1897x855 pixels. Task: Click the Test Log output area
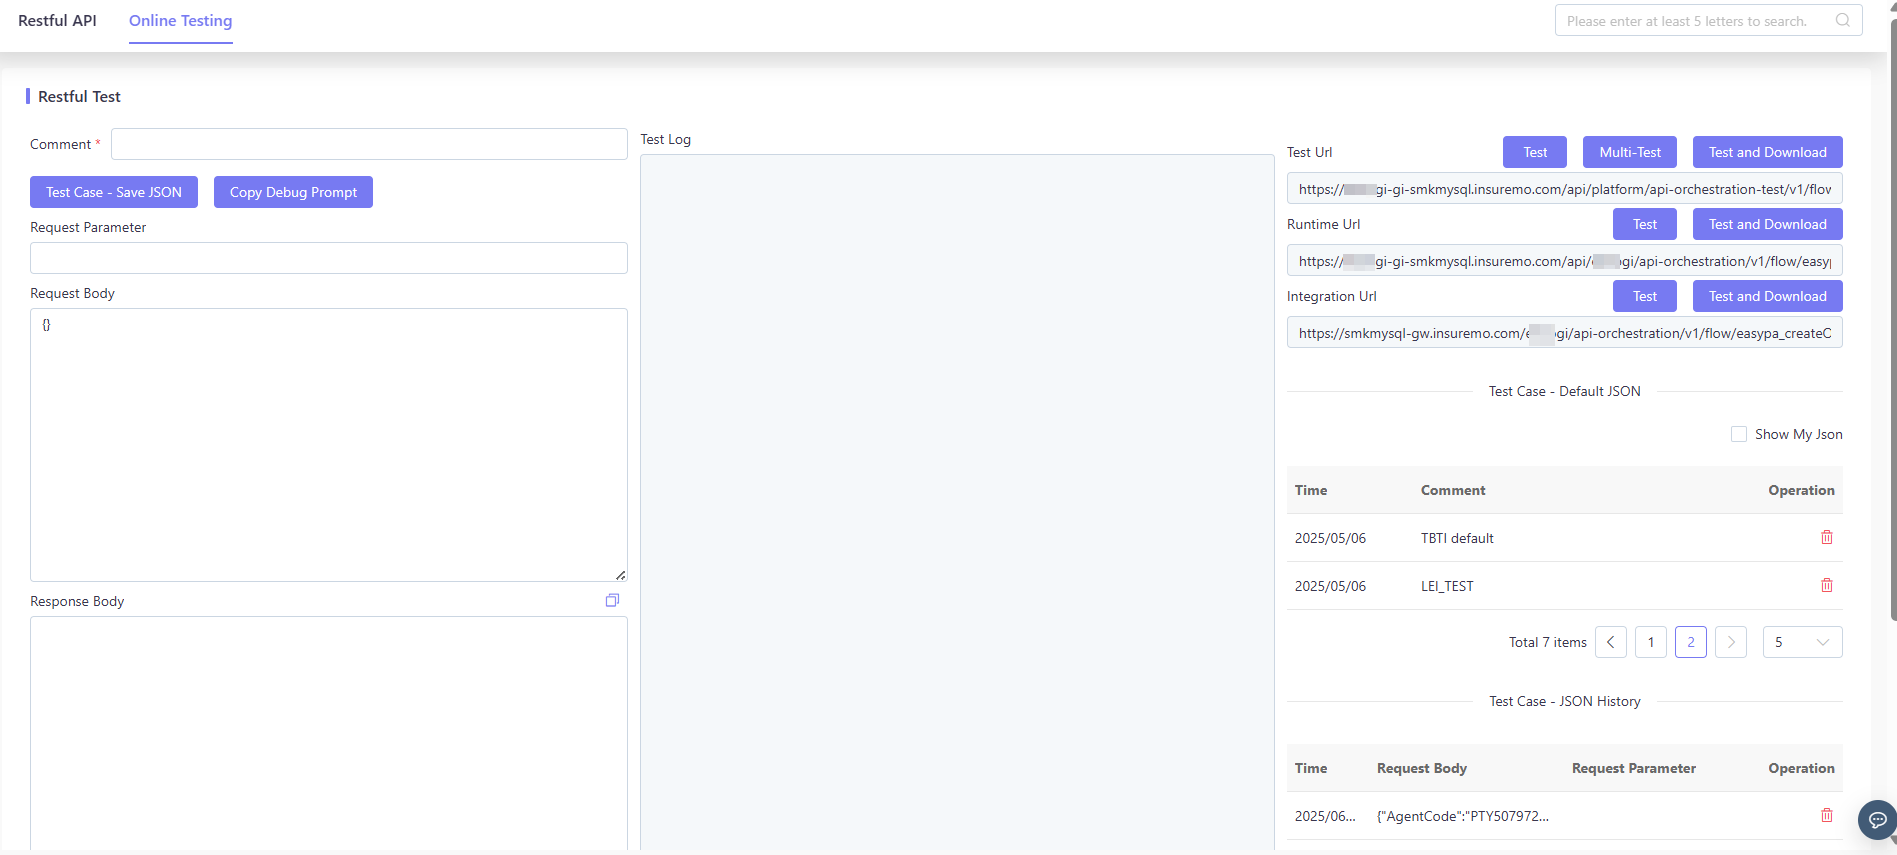tap(957, 502)
